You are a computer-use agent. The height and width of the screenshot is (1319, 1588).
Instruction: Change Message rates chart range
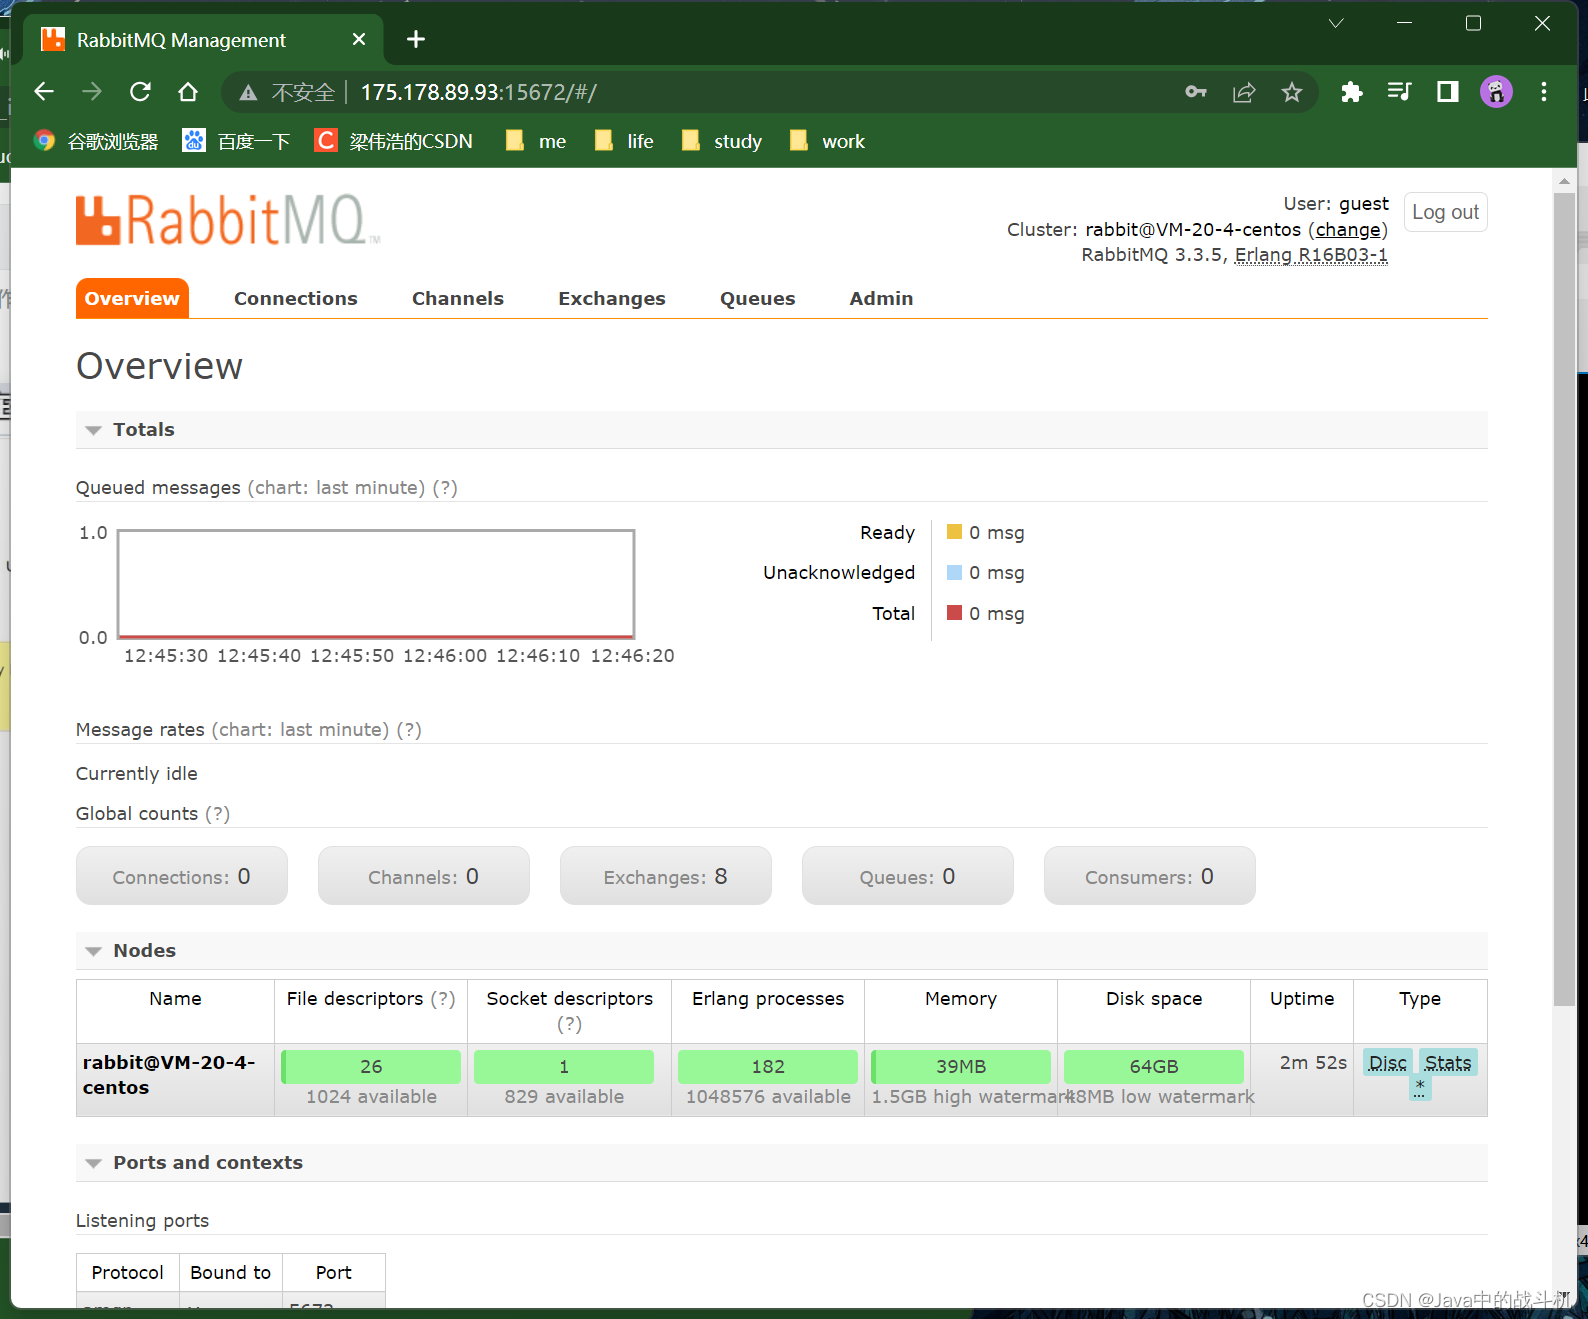(x=300, y=730)
